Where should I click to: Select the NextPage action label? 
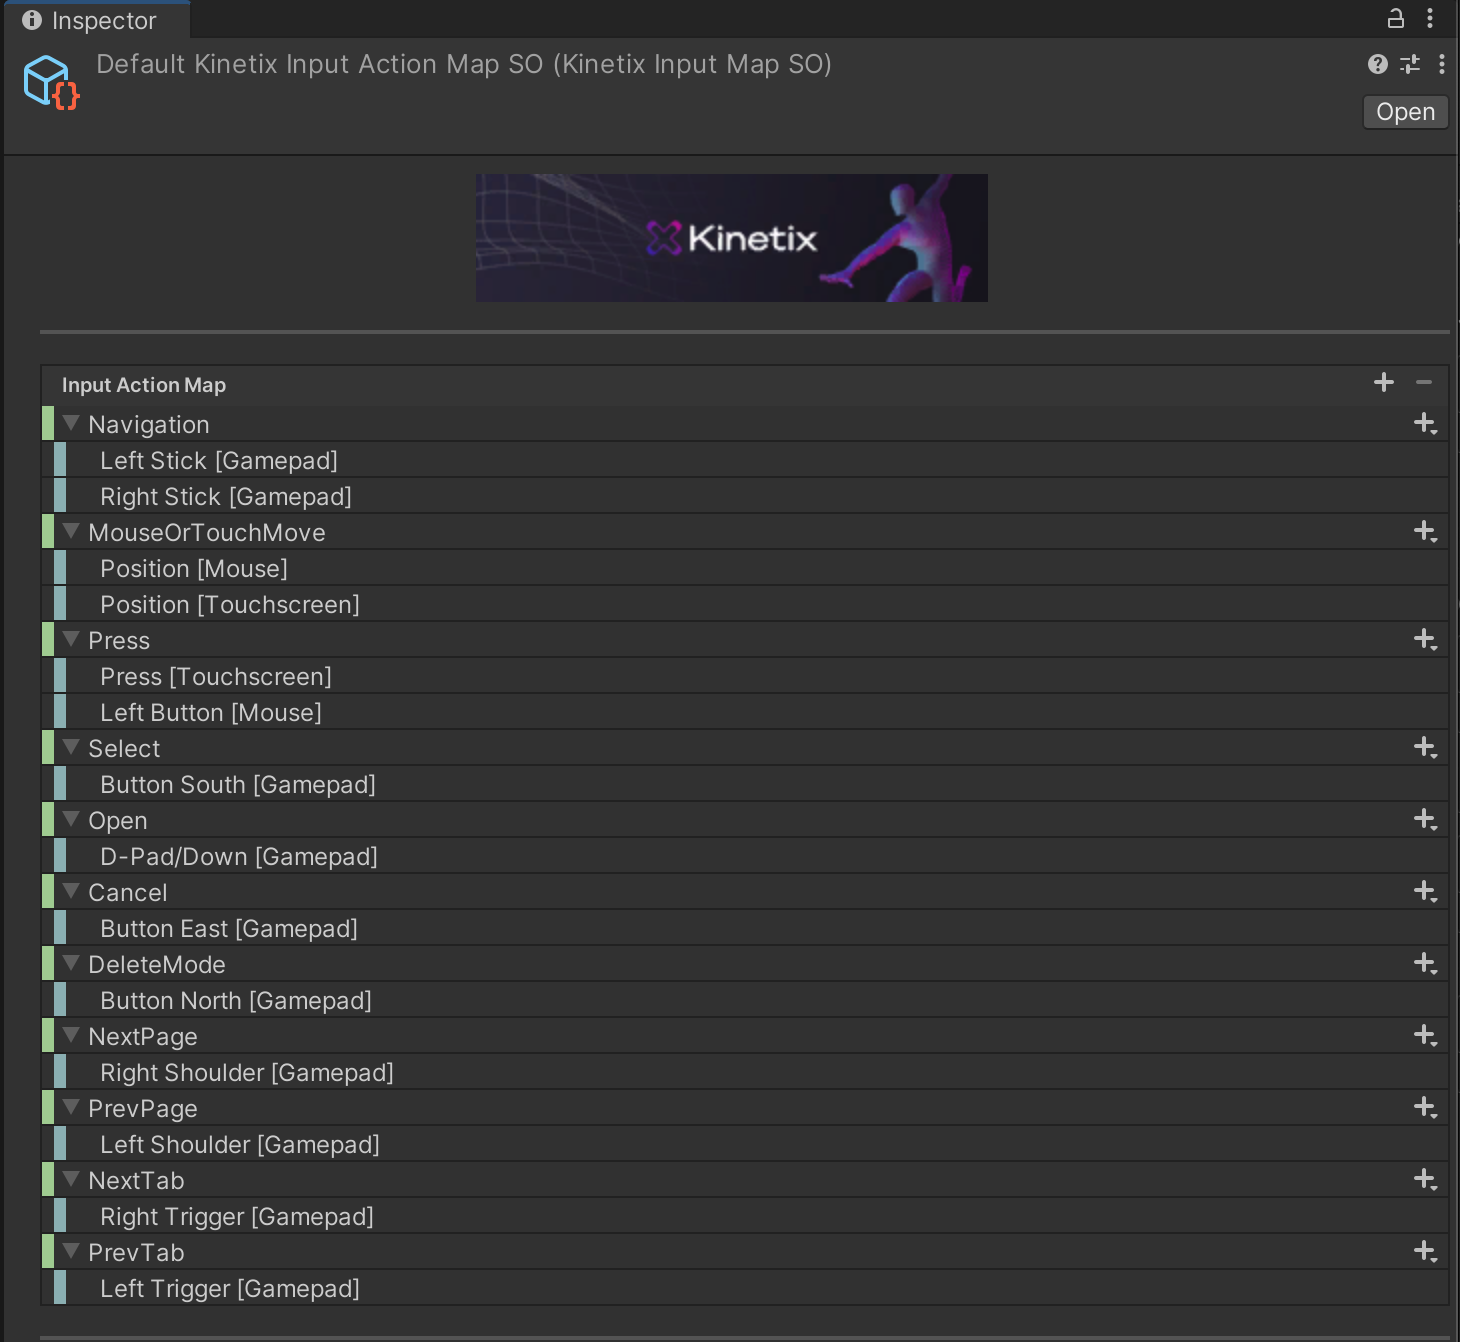tap(143, 1037)
